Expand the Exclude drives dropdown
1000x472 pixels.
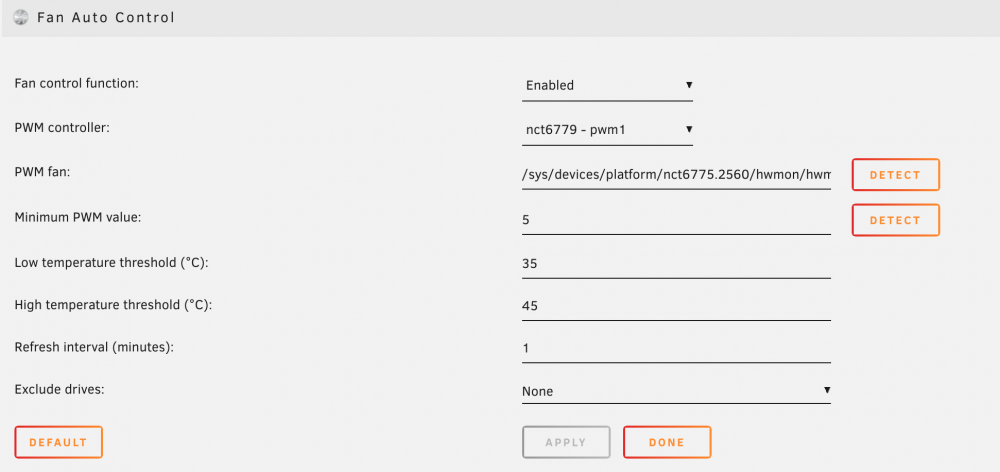[676, 390]
